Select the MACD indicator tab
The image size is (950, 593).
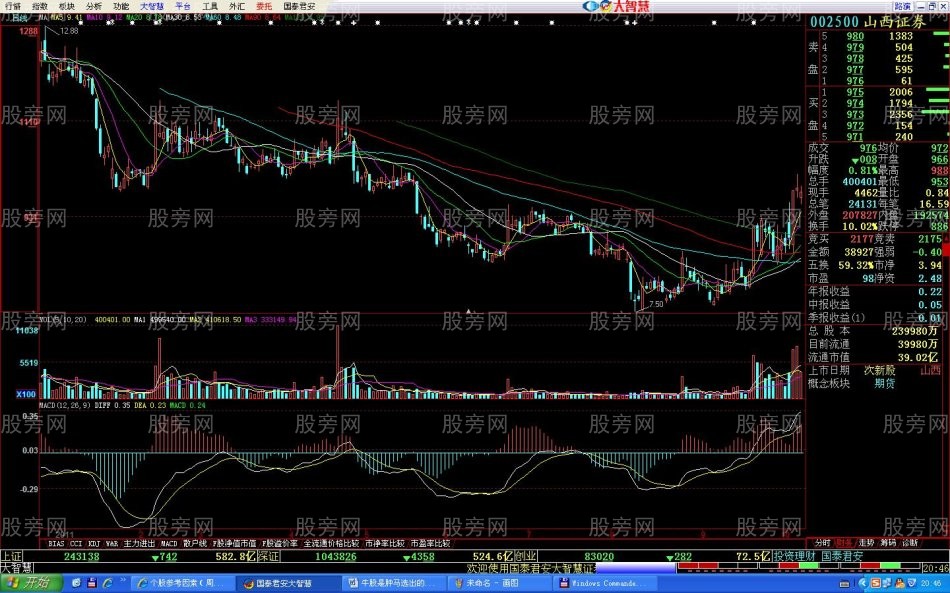click(169, 543)
